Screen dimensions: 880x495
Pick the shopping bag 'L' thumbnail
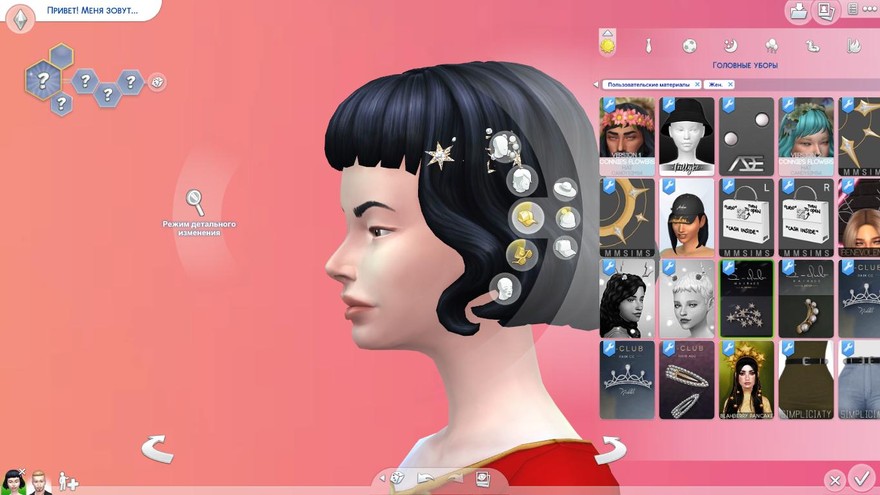[x=746, y=218]
